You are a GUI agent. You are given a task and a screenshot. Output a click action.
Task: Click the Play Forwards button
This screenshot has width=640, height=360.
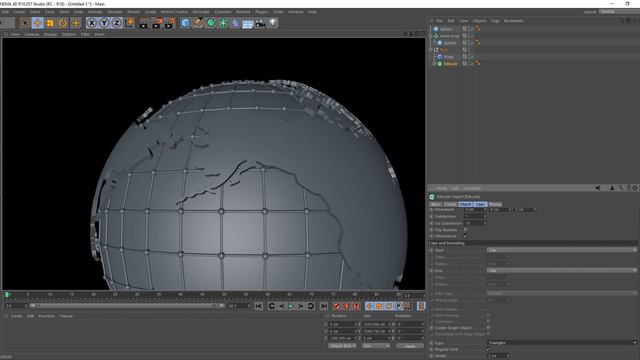[291, 306]
